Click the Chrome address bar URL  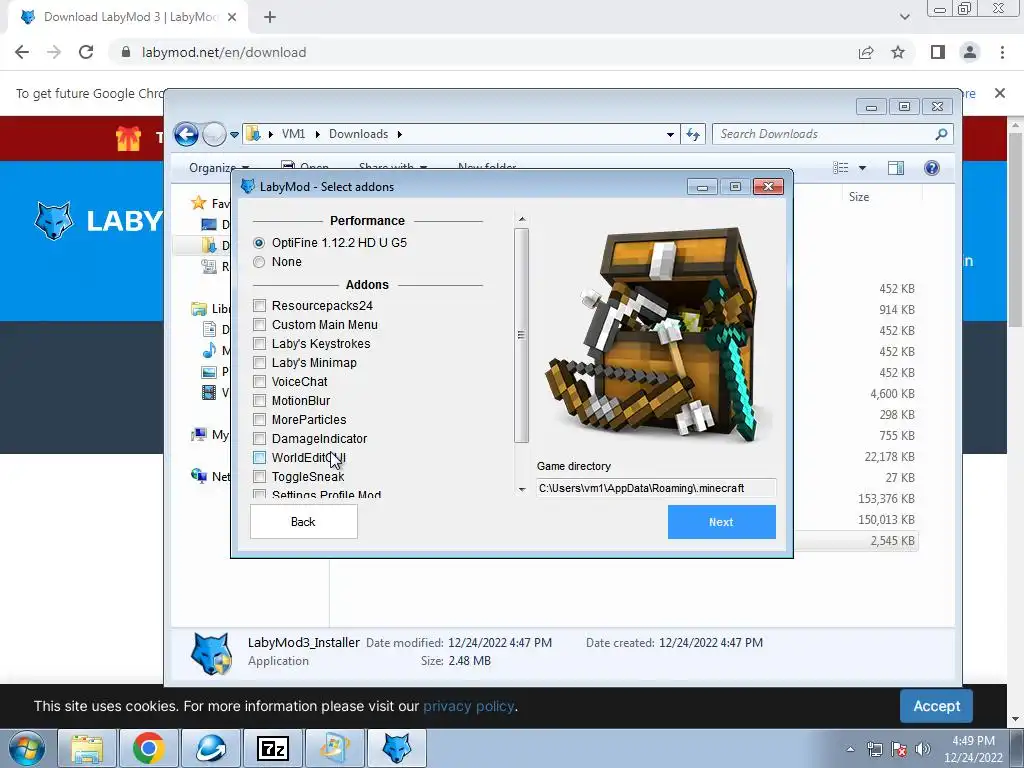click(224, 52)
